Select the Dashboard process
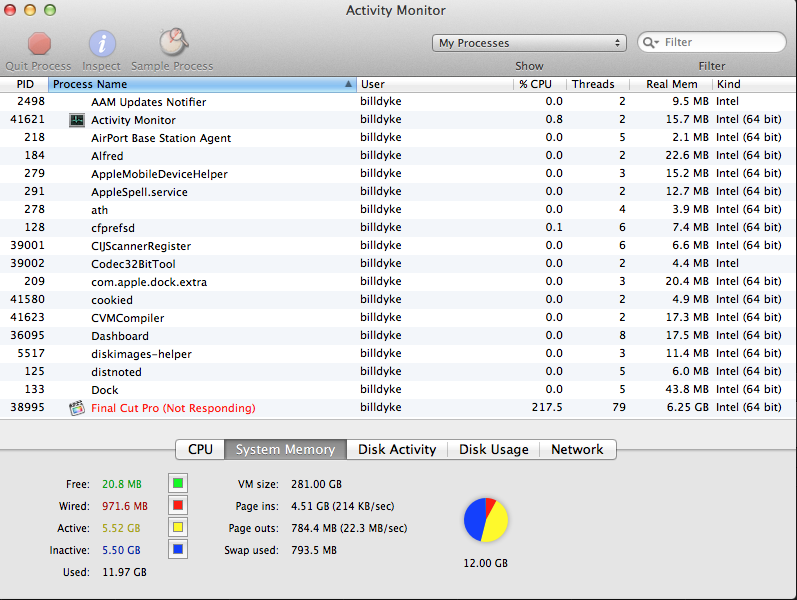This screenshot has height=600, width=797. (x=120, y=336)
